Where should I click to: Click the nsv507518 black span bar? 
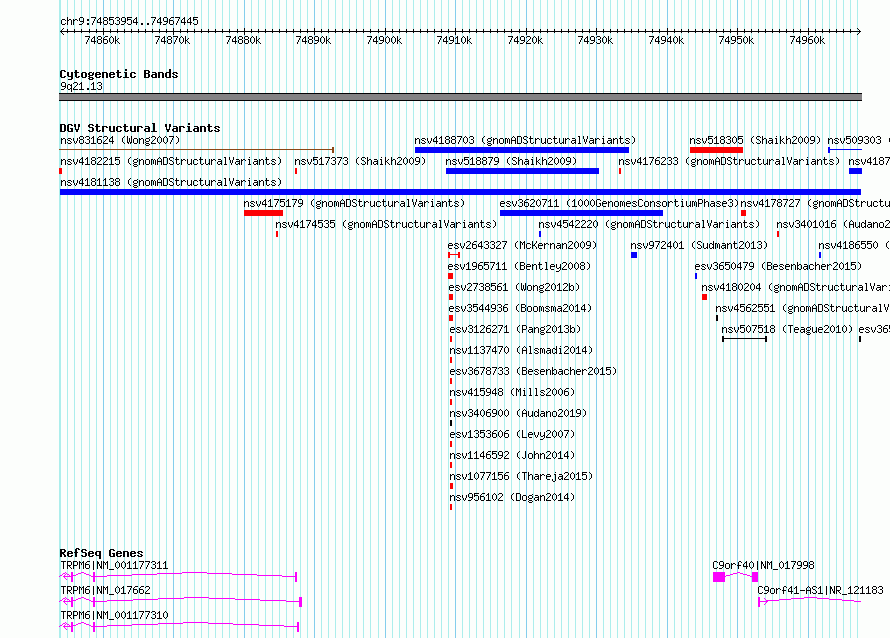click(744, 339)
